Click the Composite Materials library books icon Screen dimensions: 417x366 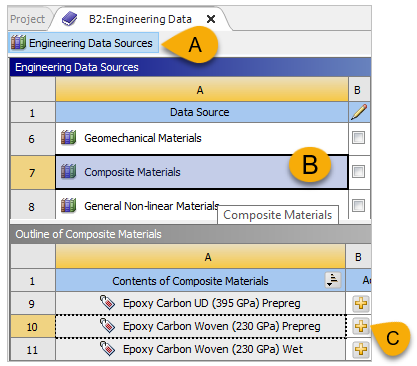(x=69, y=171)
